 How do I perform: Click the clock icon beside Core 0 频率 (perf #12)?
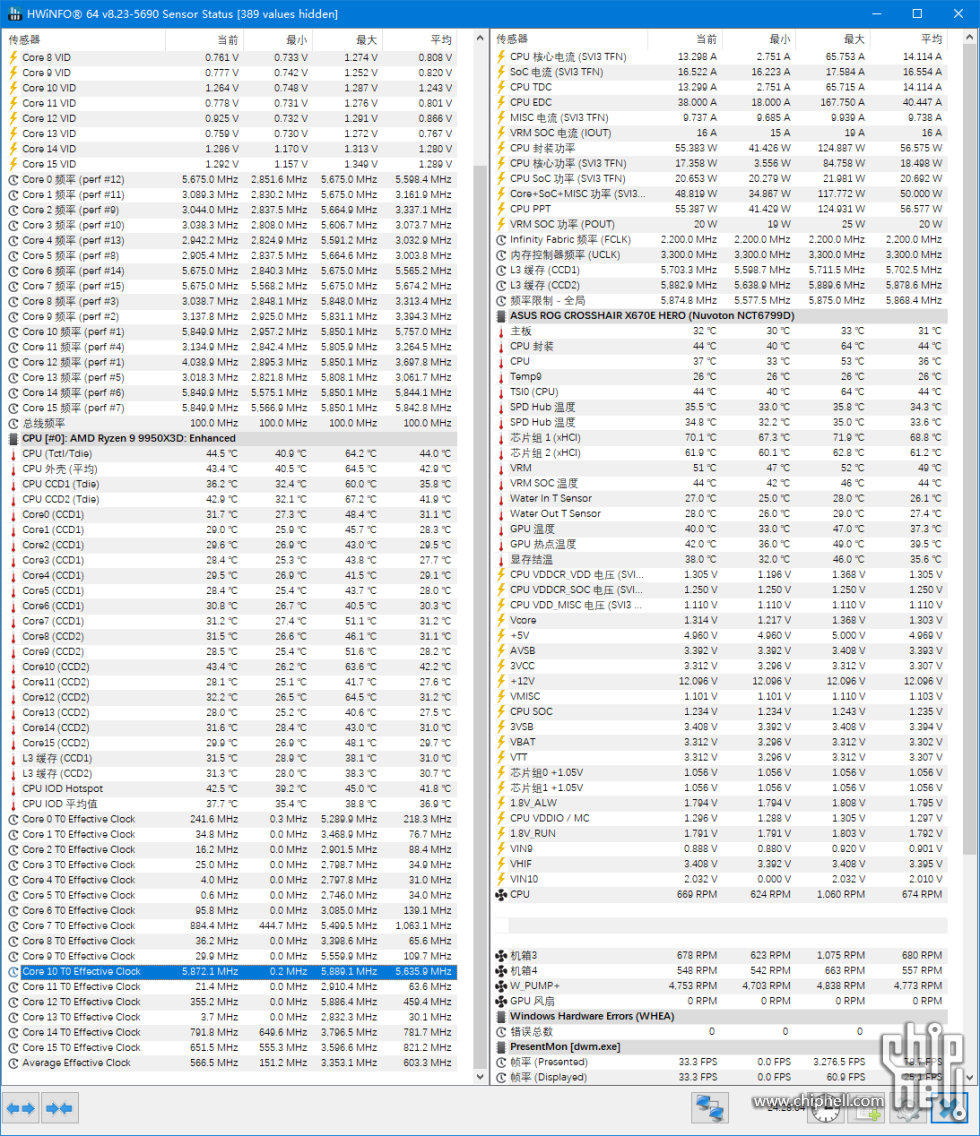pos(13,179)
